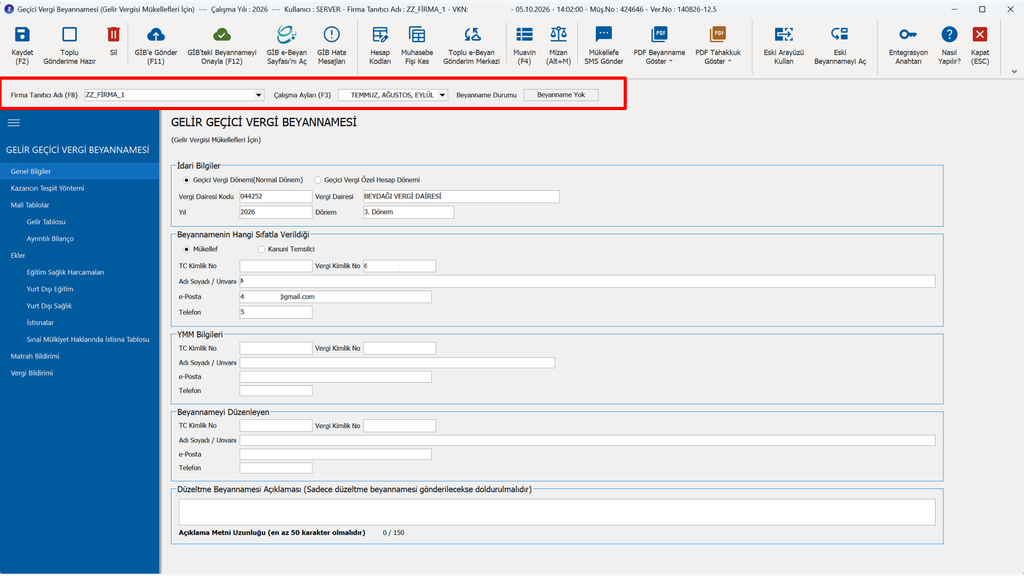Screen dimensions: 1024x576
Task: Expand the Firma Tanıtıcı Adı dropdown
Action: pyautogui.click(x=259, y=95)
